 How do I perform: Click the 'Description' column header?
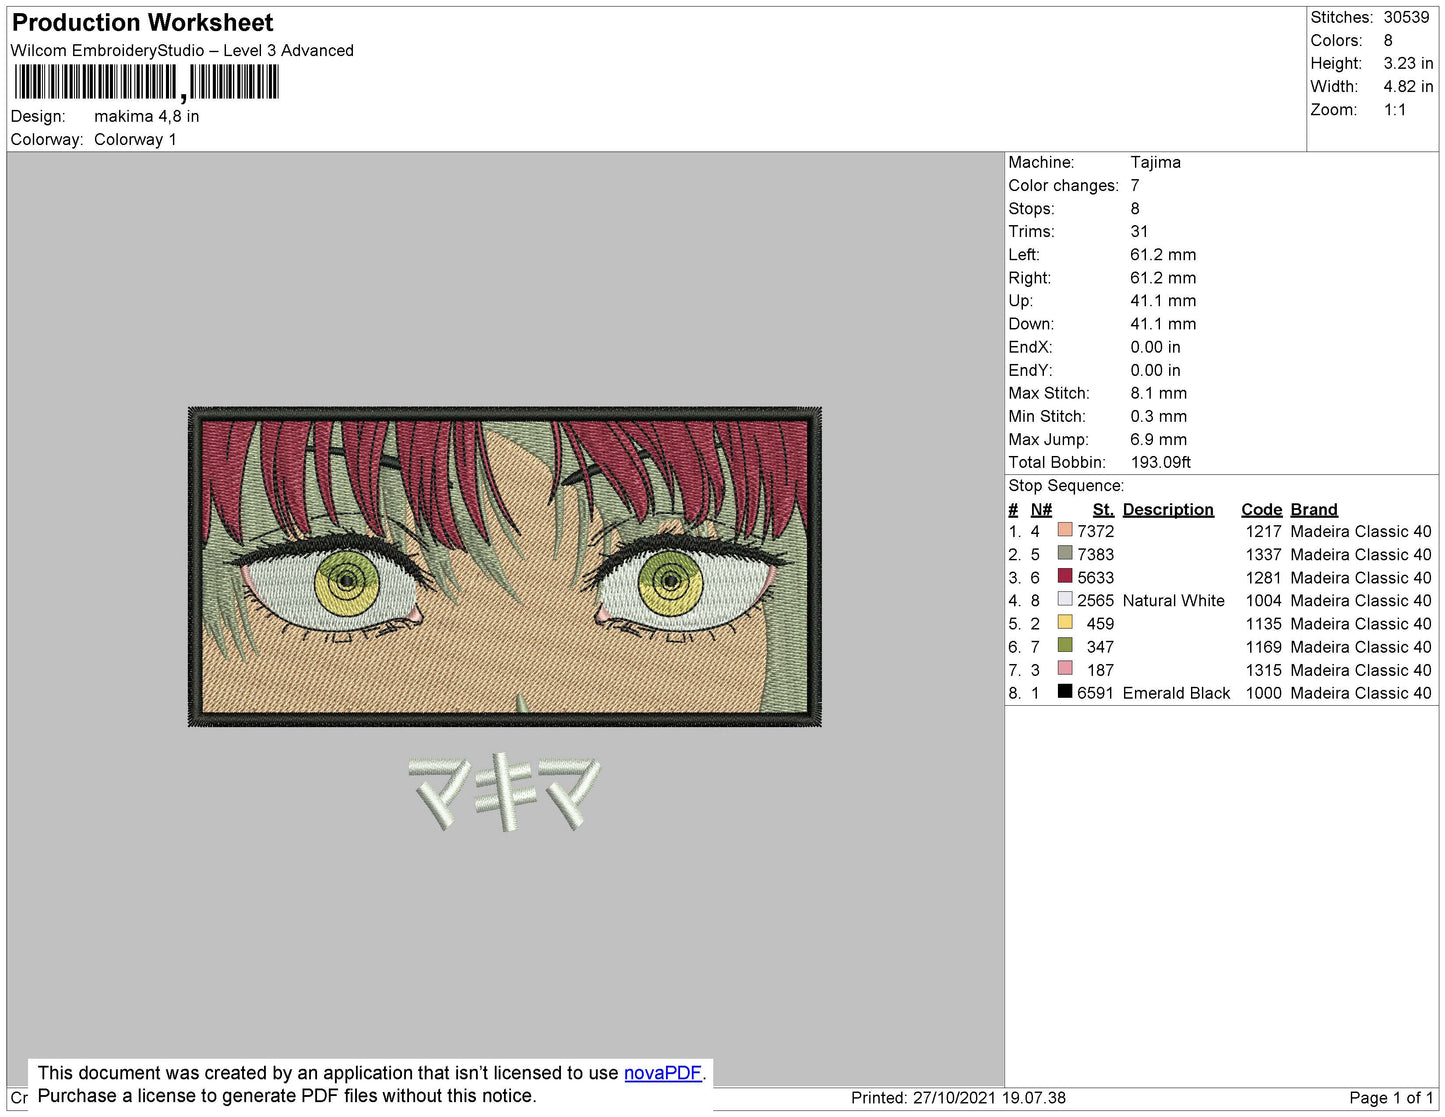coord(1168,509)
